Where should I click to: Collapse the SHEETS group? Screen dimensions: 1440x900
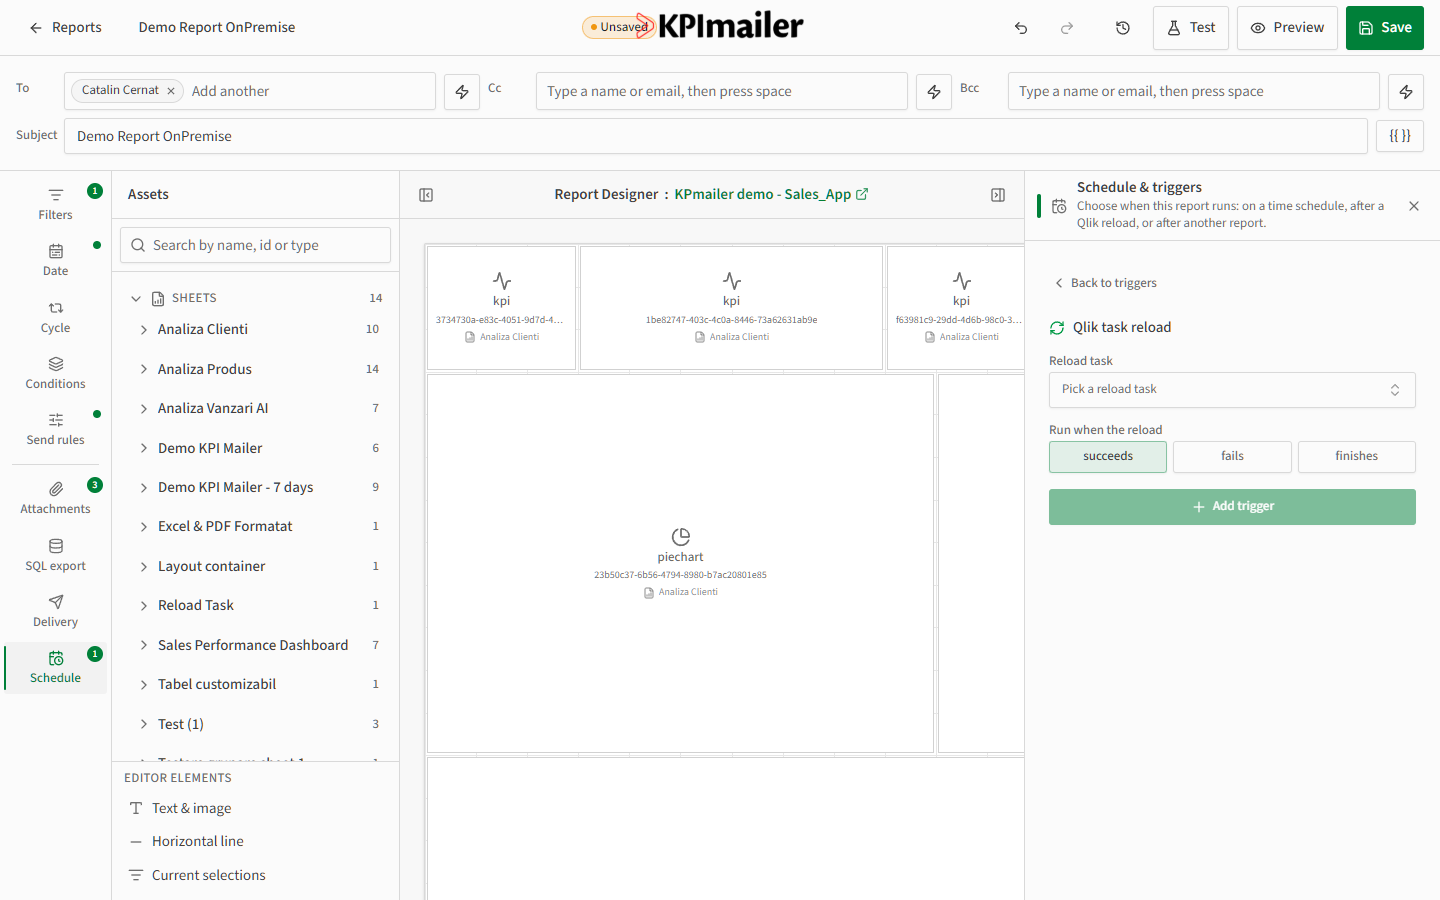click(x=136, y=298)
